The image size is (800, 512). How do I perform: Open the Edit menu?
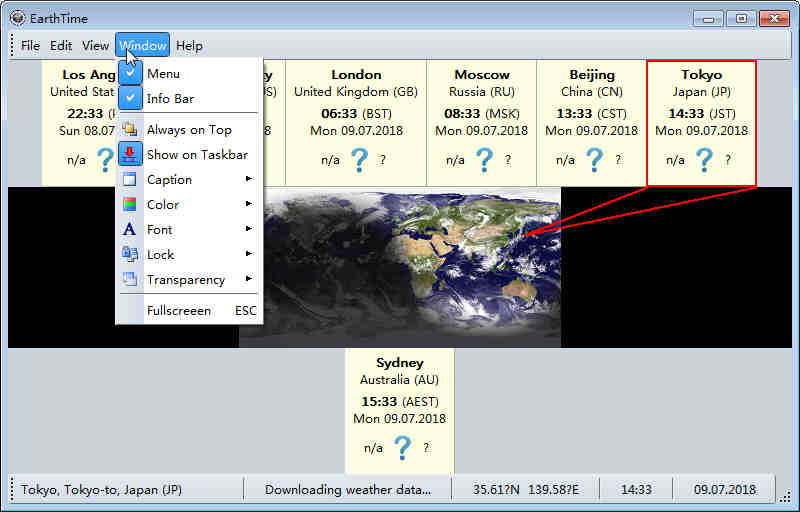pos(61,46)
